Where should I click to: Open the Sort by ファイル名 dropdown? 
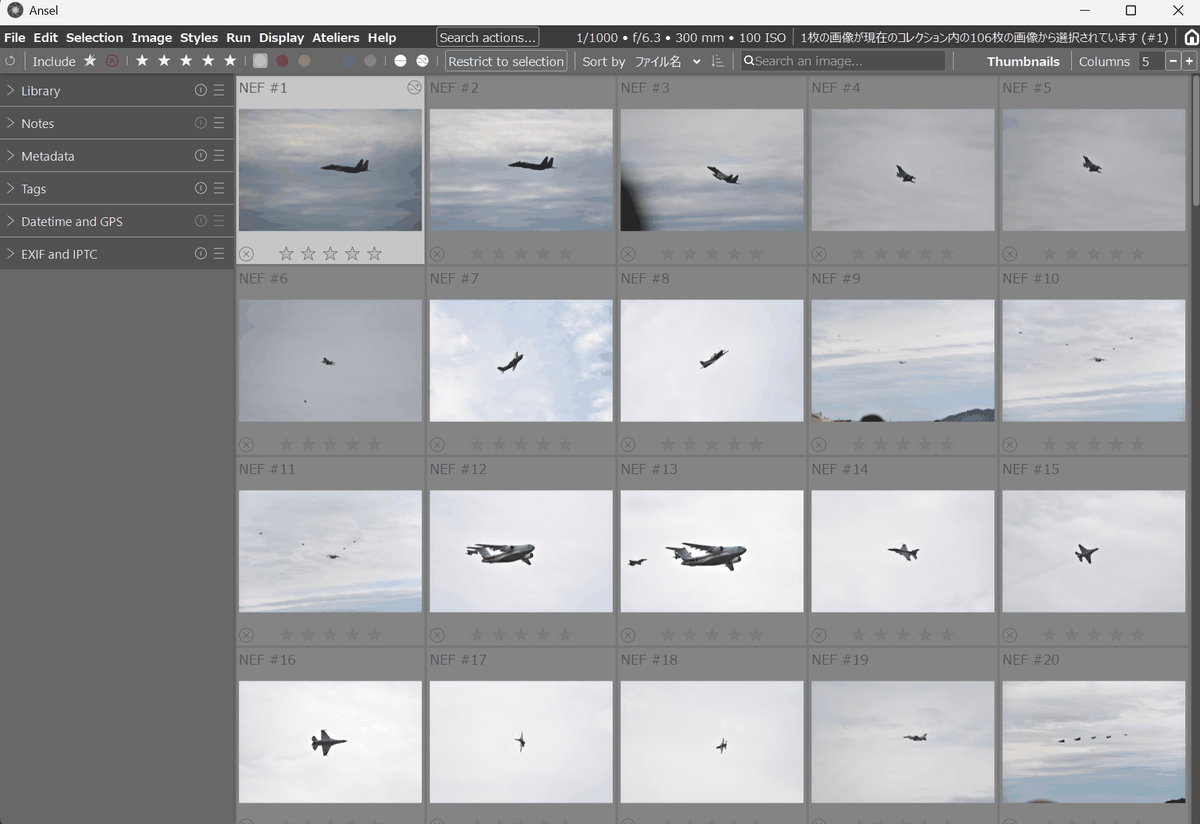pyautogui.click(x=668, y=61)
